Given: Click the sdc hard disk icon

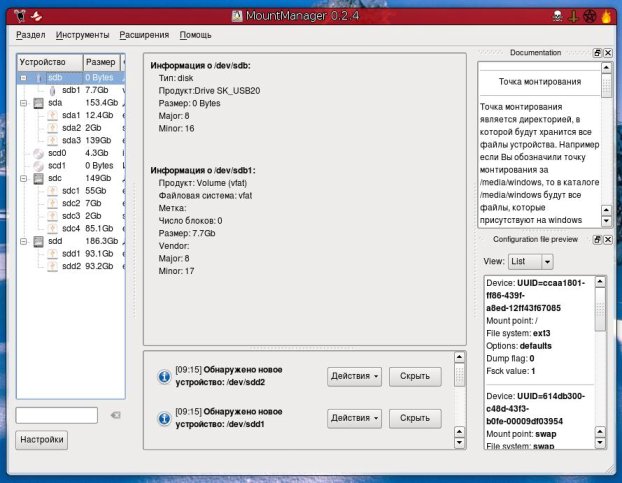Looking at the screenshot, I should [38, 178].
